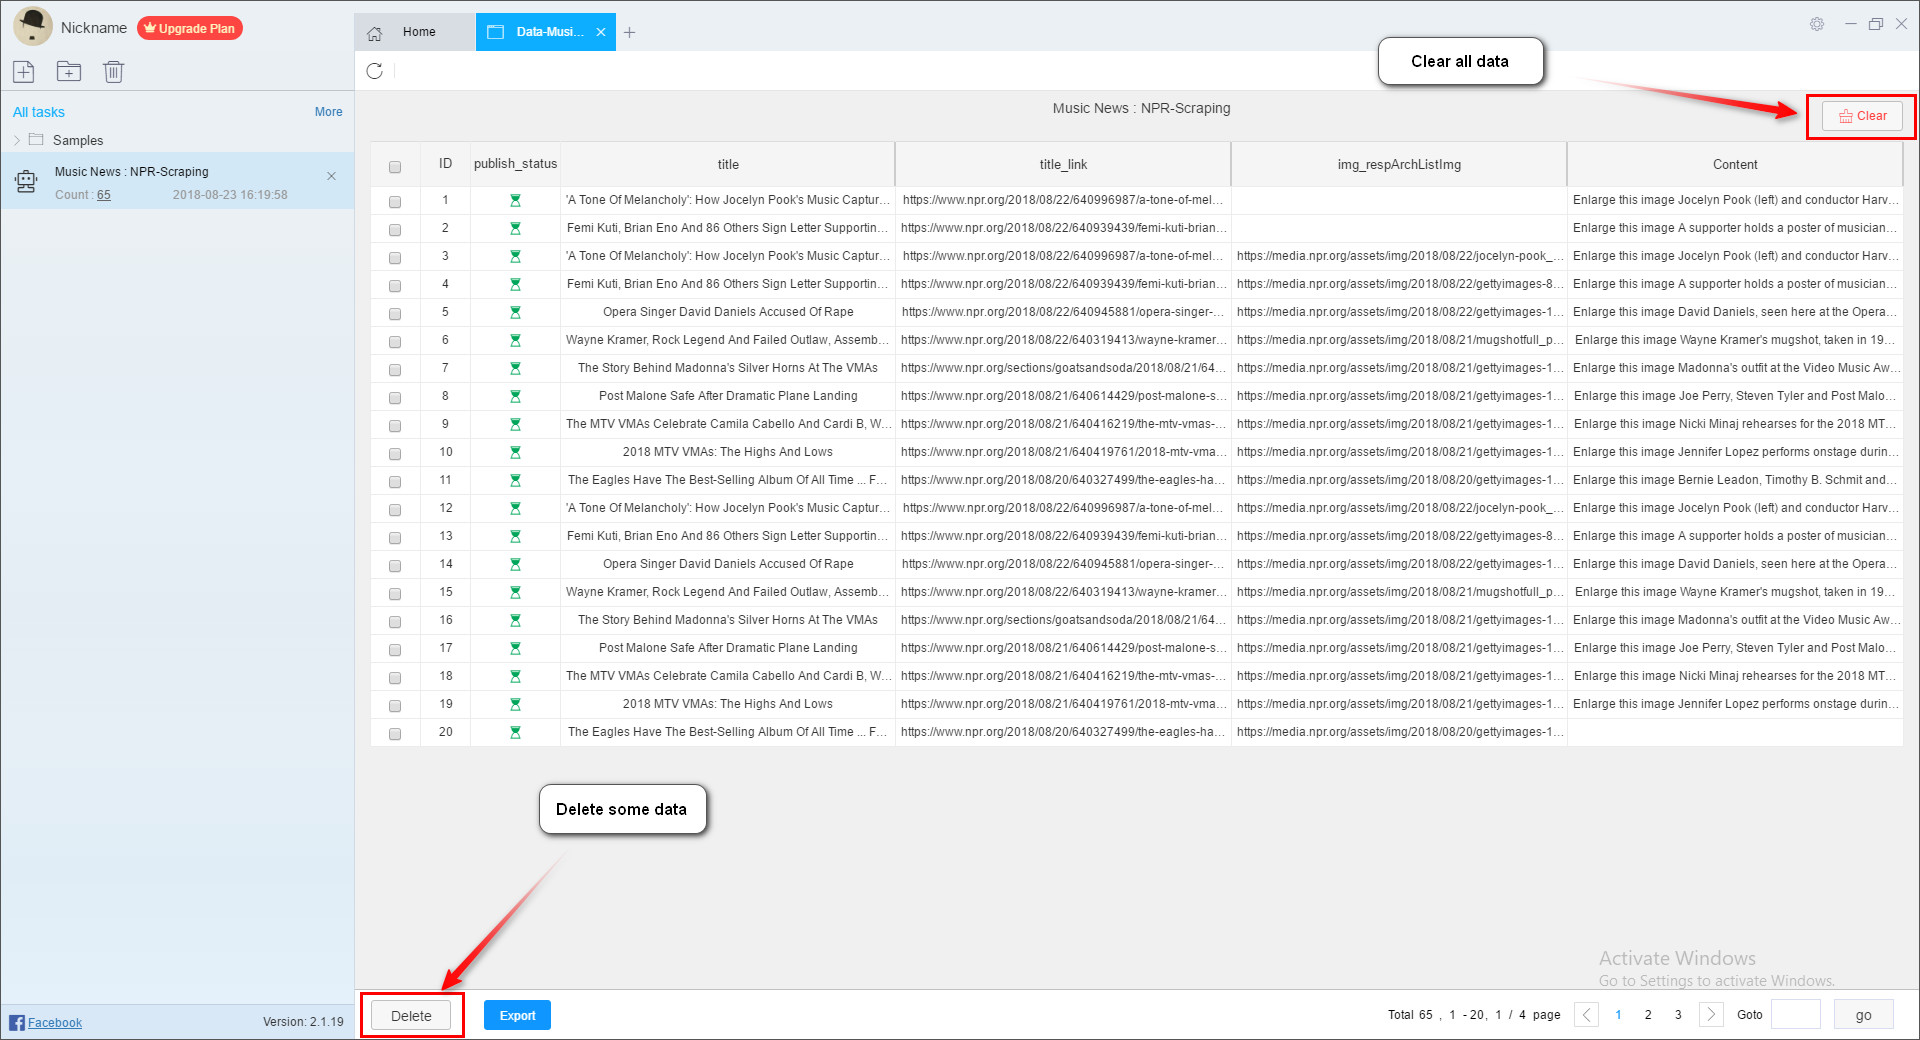Click Madonna's Silver Horns title in row 7
The width and height of the screenshot is (1920, 1040).
pyautogui.click(x=728, y=368)
